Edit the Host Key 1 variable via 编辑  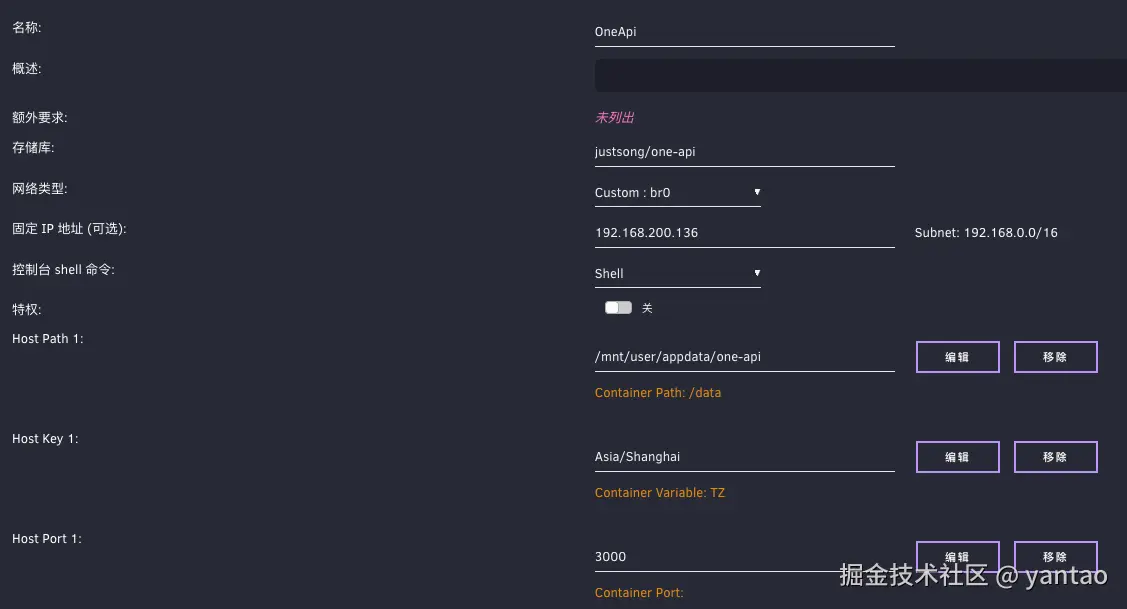pos(957,457)
